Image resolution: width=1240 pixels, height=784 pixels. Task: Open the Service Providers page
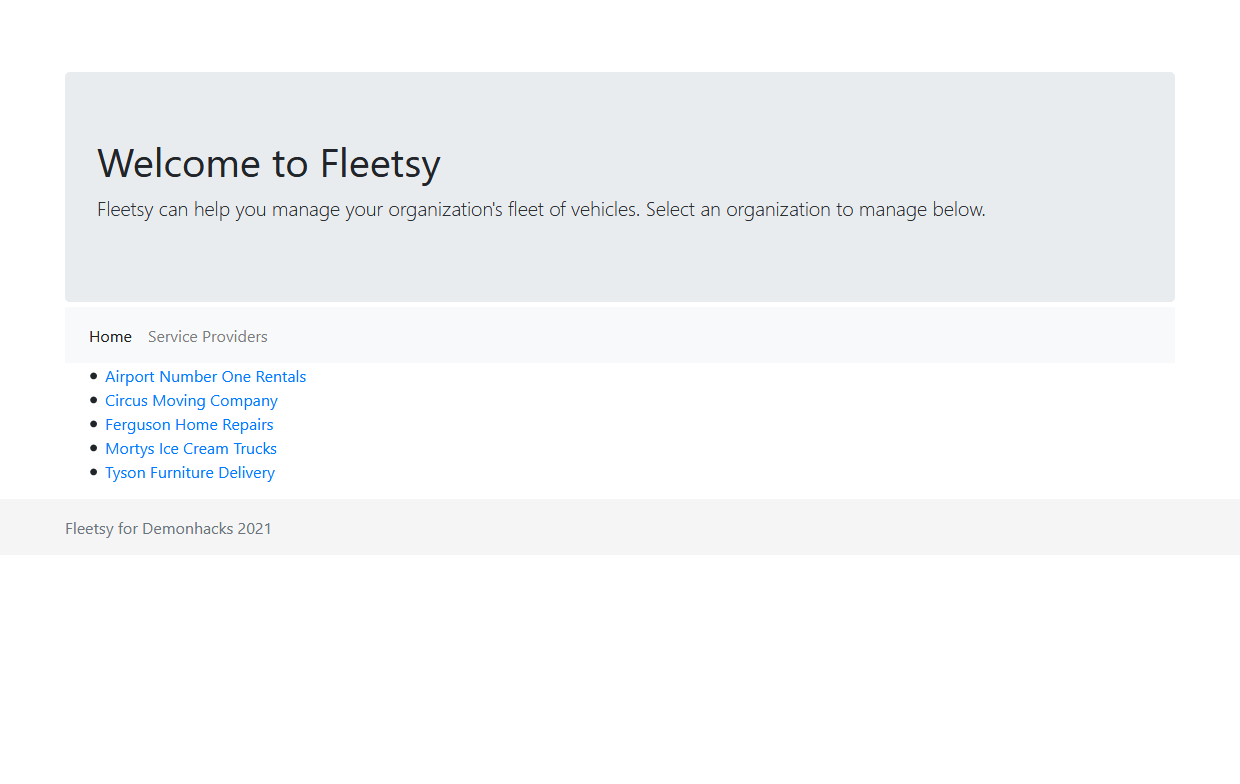tap(208, 337)
